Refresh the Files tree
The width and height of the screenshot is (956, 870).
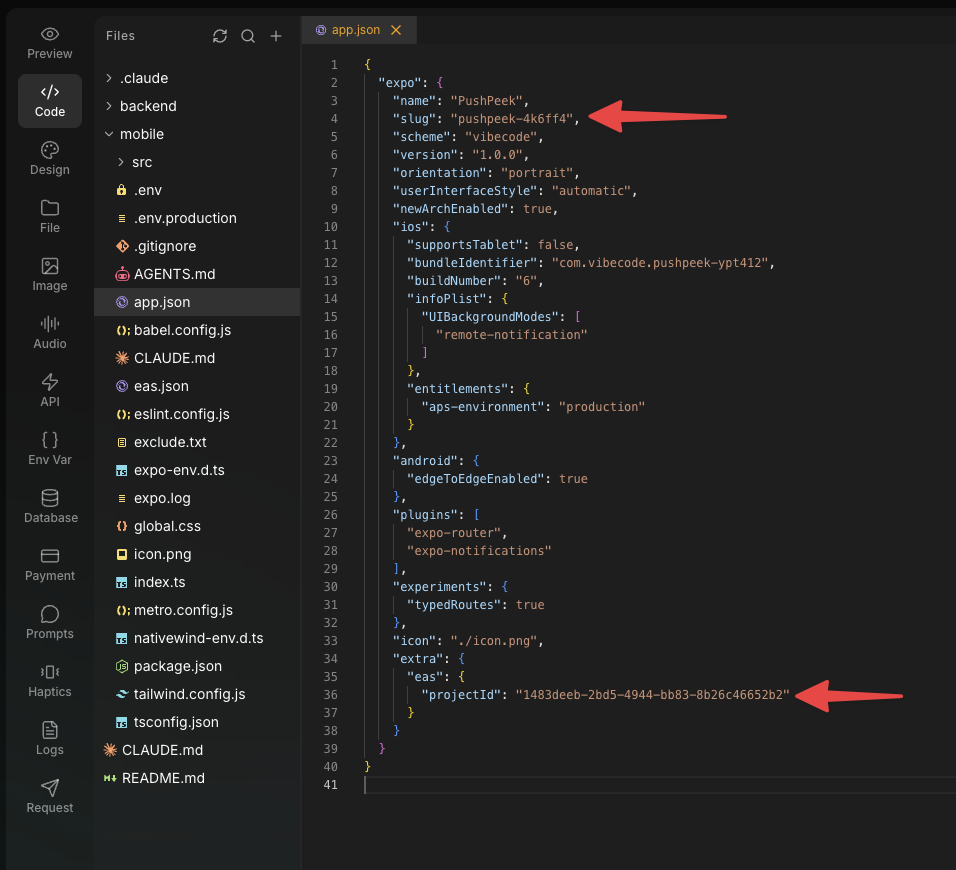point(220,35)
